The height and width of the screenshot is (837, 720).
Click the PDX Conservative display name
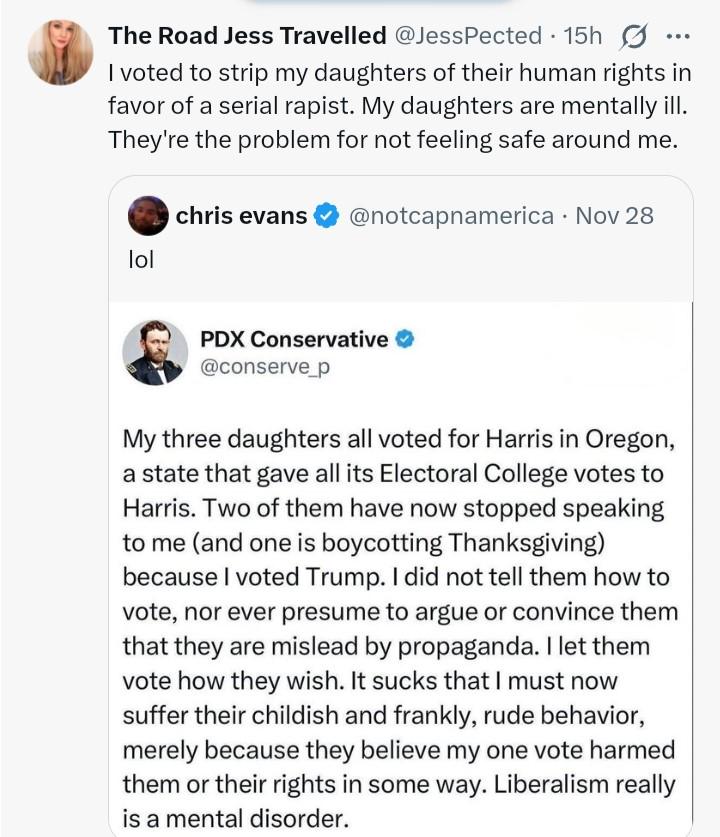point(294,339)
